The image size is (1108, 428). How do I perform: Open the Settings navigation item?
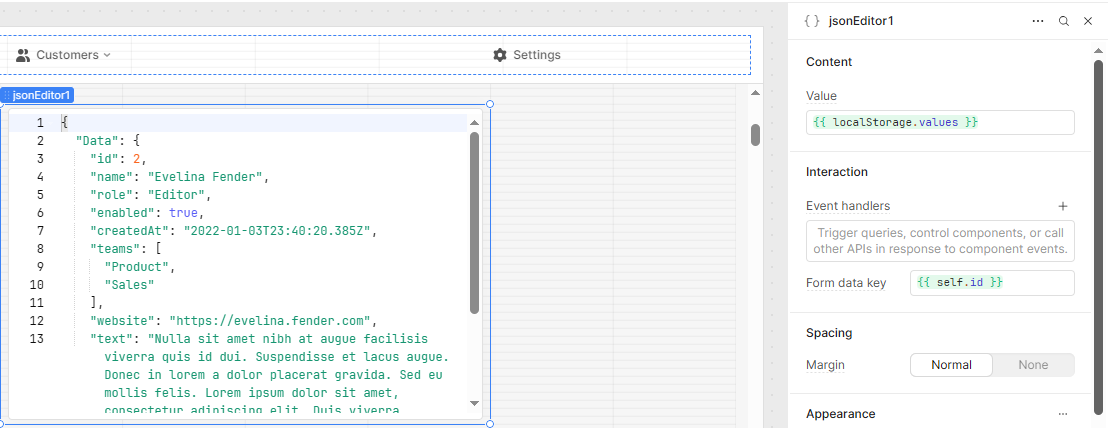pyautogui.click(x=527, y=55)
